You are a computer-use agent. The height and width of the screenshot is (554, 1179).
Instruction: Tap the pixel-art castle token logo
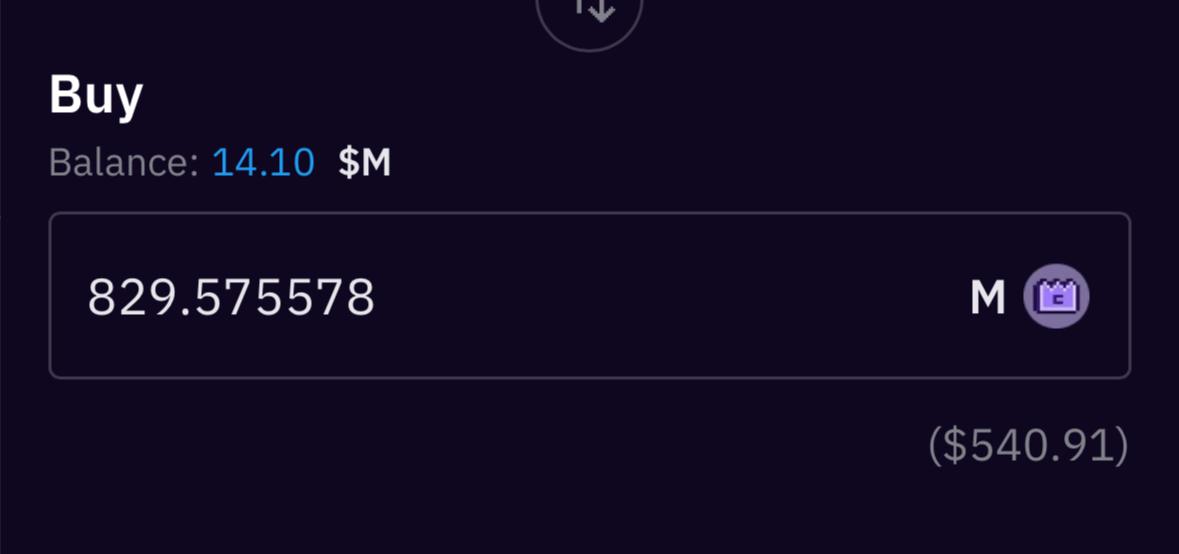pos(1056,296)
